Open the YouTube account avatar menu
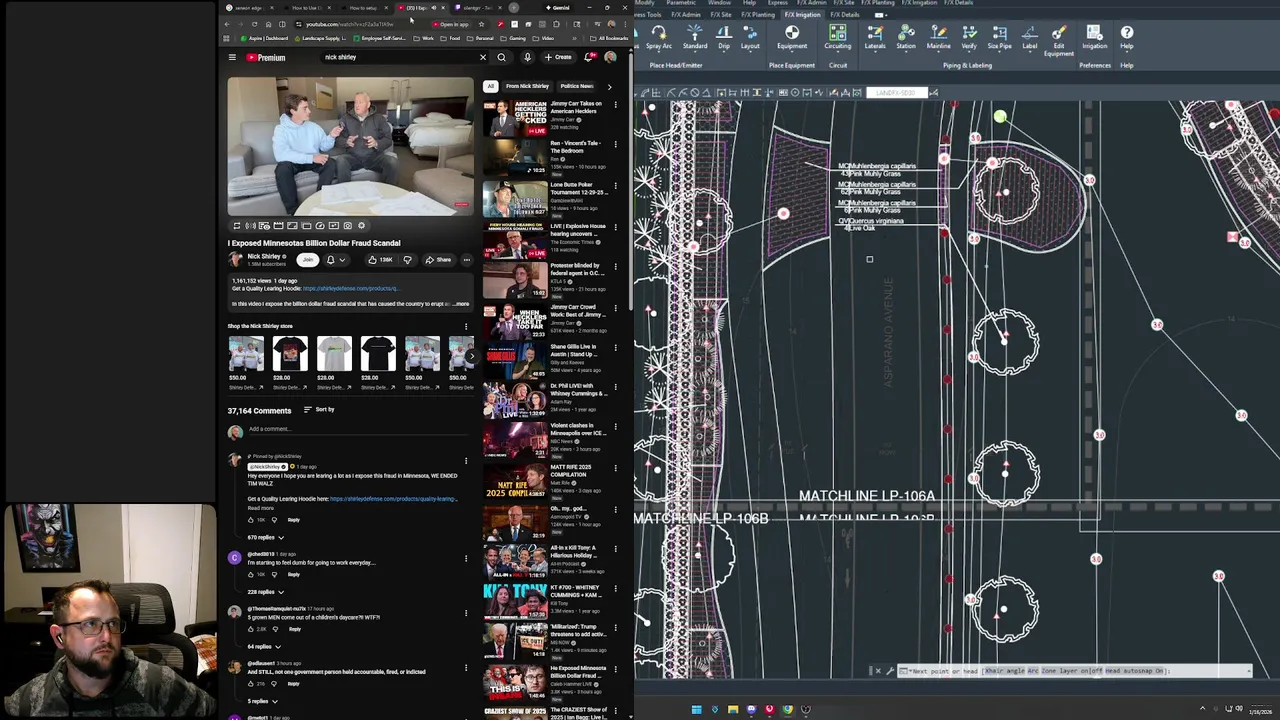Screen dimensions: 1280x720 pos(610,57)
